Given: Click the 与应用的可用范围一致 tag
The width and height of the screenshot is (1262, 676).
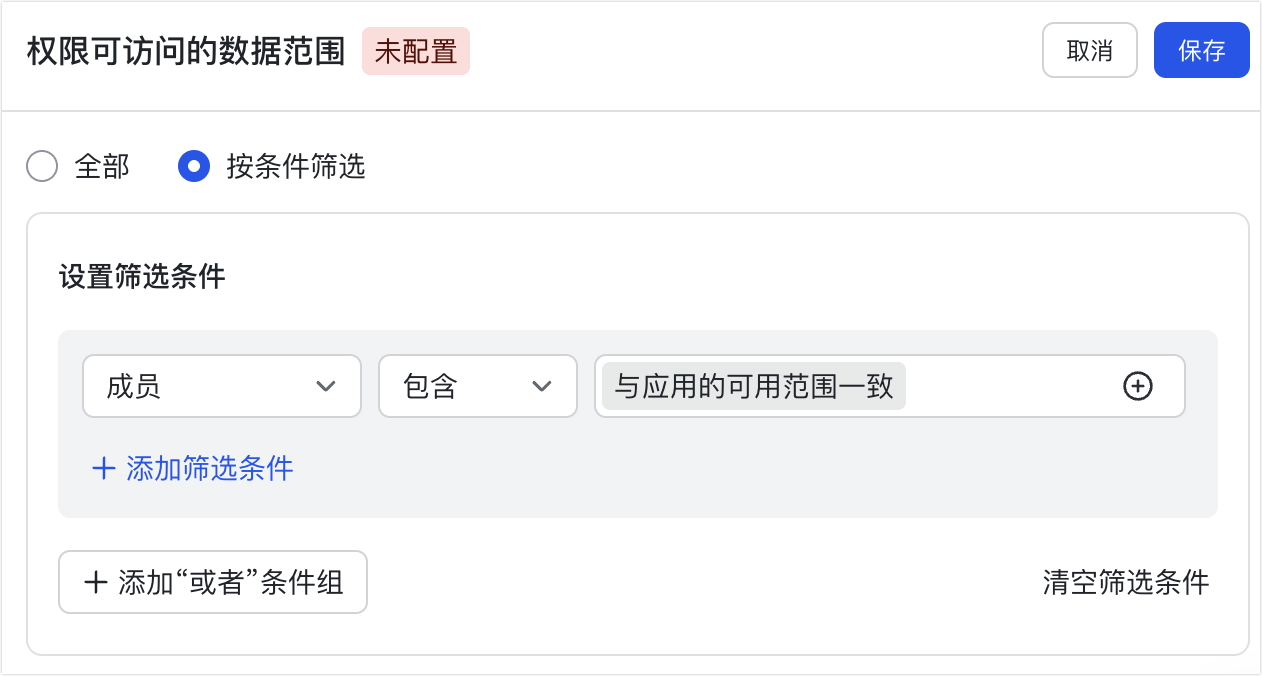Looking at the screenshot, I should coord(754,386).
